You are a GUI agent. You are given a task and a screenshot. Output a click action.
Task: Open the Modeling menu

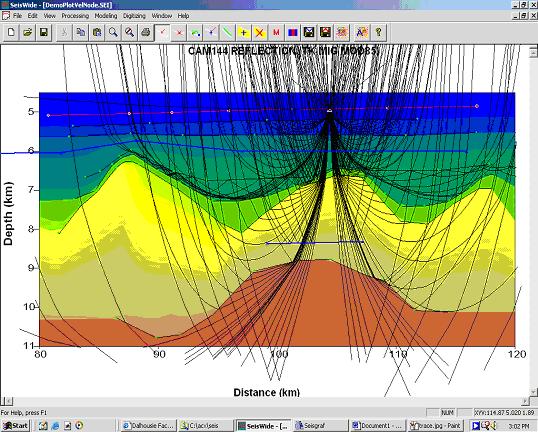click(x=106, y=16)
